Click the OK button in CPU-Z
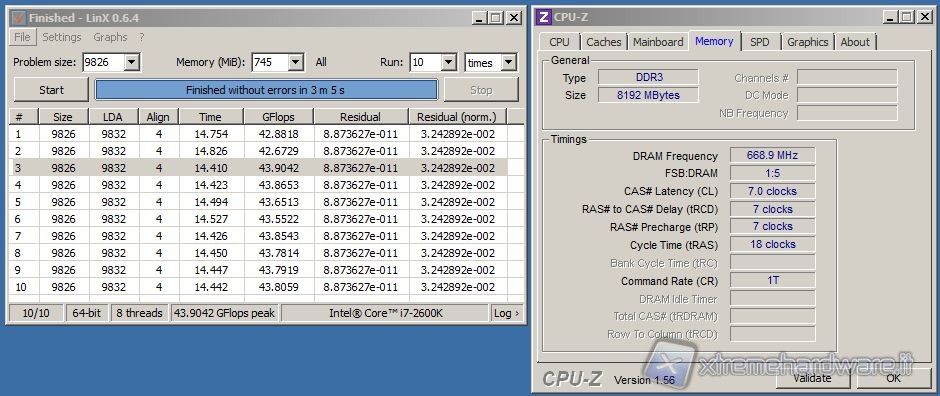Screen dimensions: 940x396 tap(893, 378)
